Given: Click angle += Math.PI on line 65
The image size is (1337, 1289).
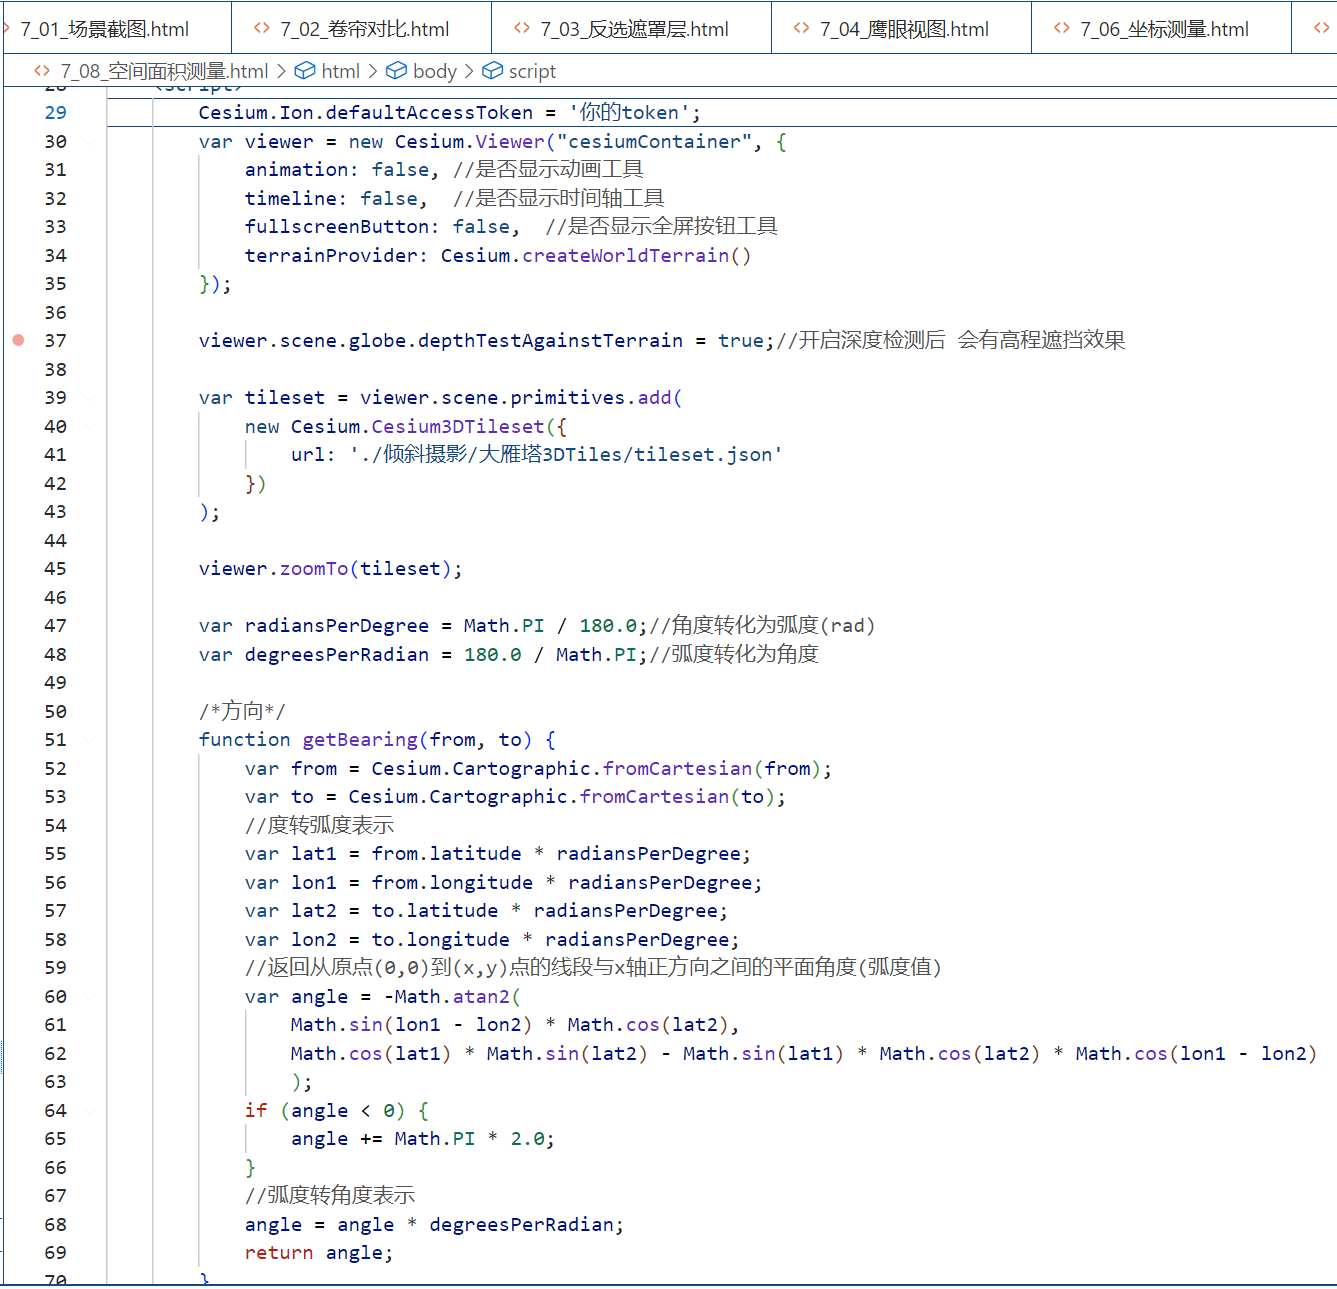Looking at the screenshot, I should pos(383,1139).
